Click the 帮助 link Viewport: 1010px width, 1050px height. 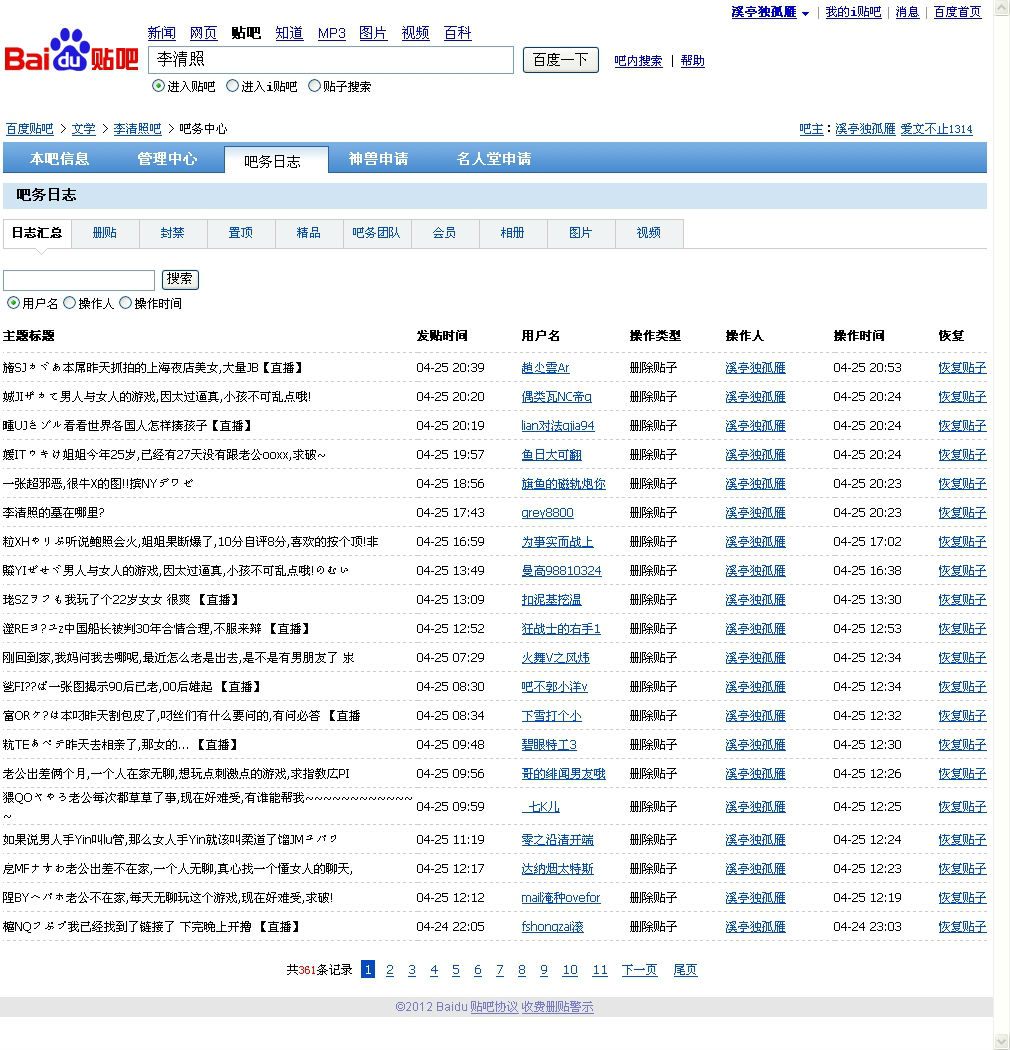(x=693, y=61)
